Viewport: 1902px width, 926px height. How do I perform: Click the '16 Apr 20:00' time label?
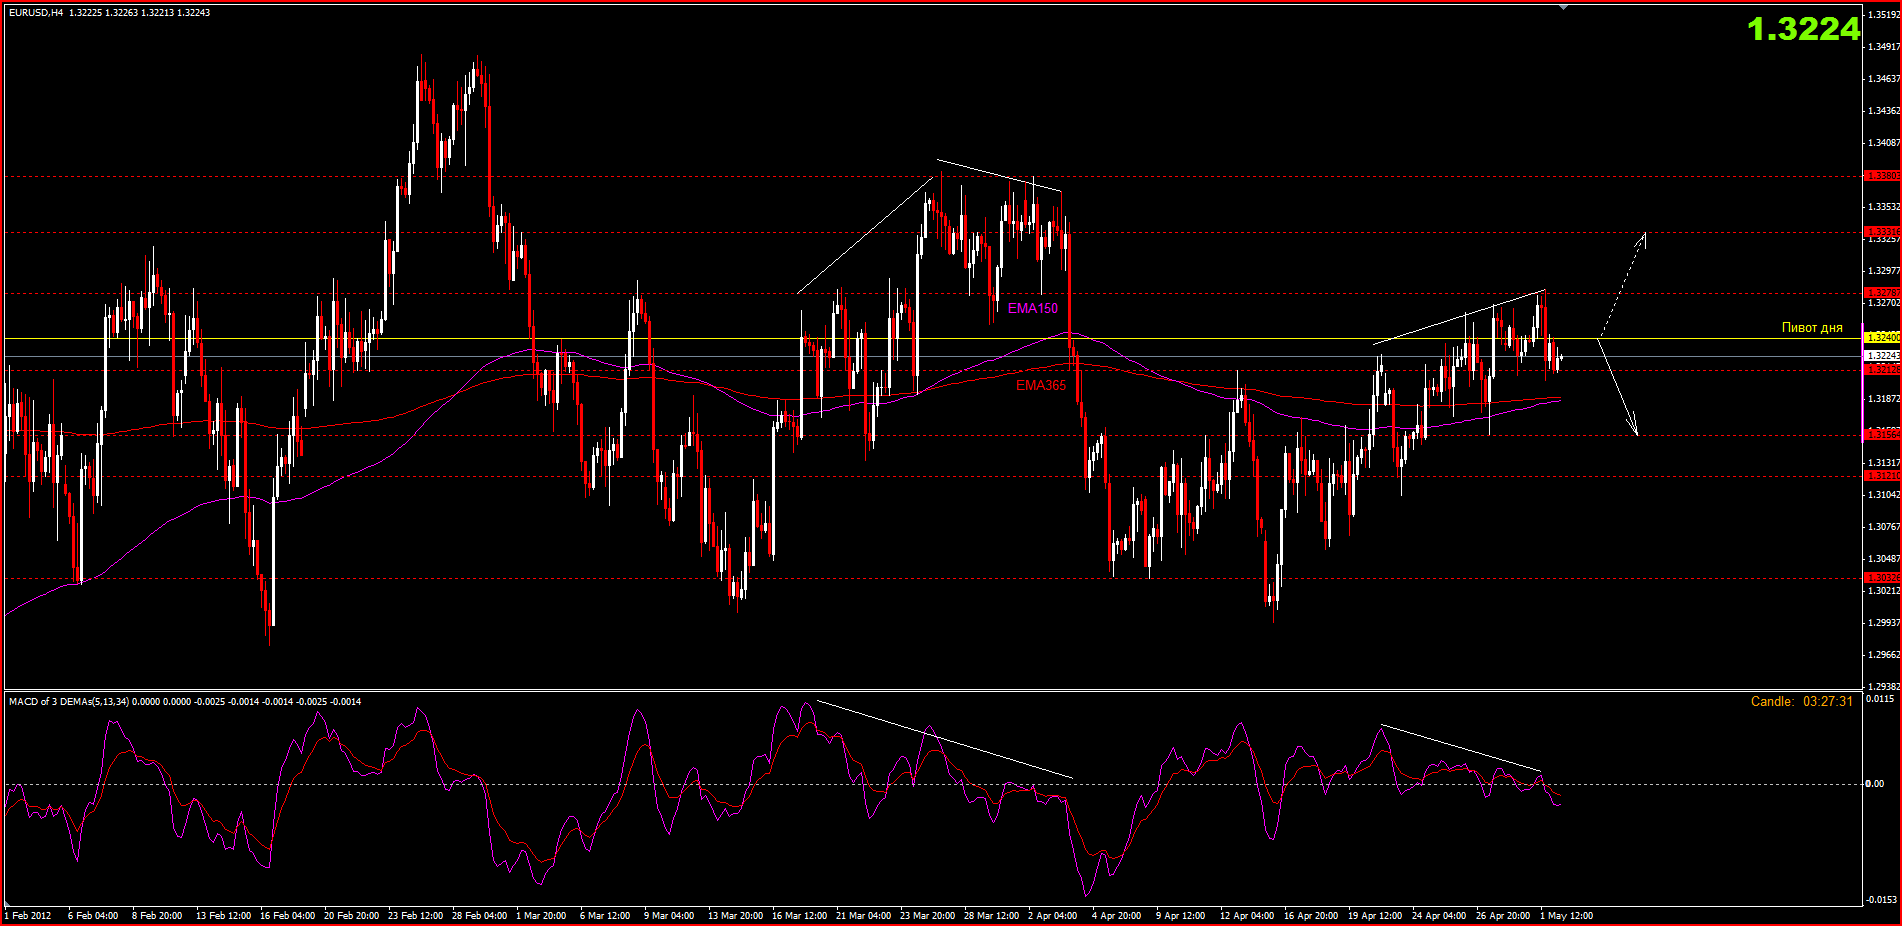click(1311, 915)
